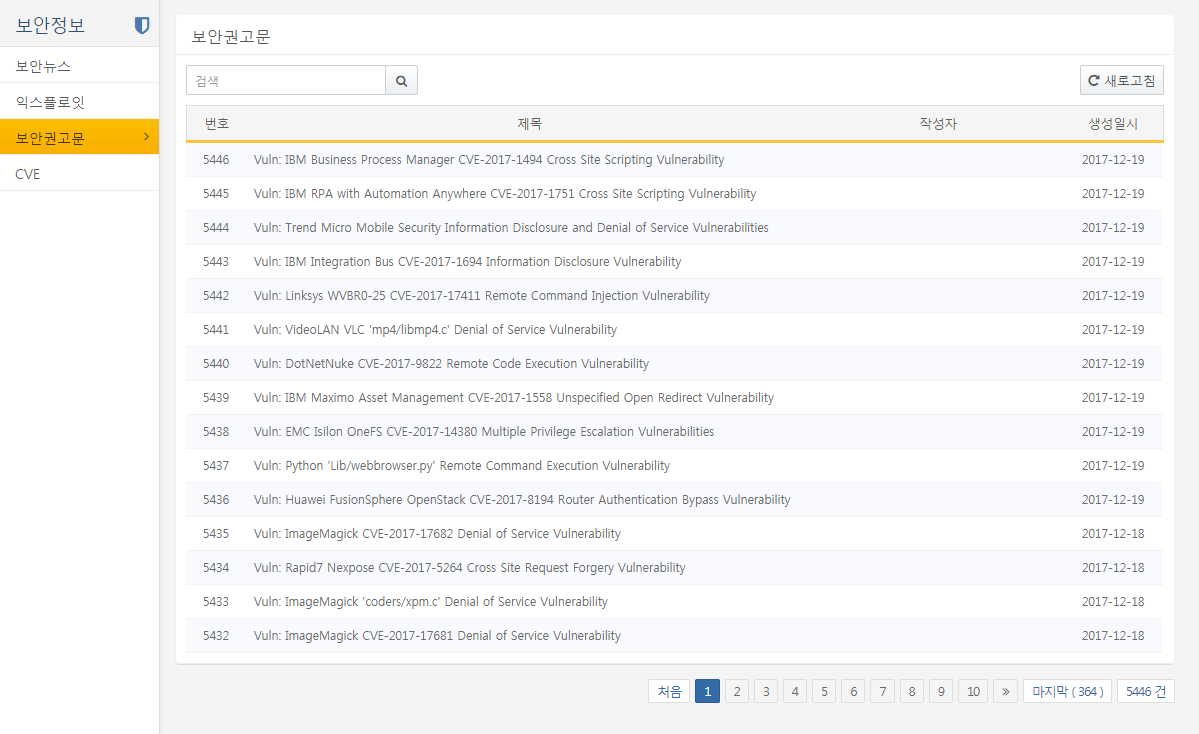
Task: Click the 5446 건 total count
Action: [1145, 691]
